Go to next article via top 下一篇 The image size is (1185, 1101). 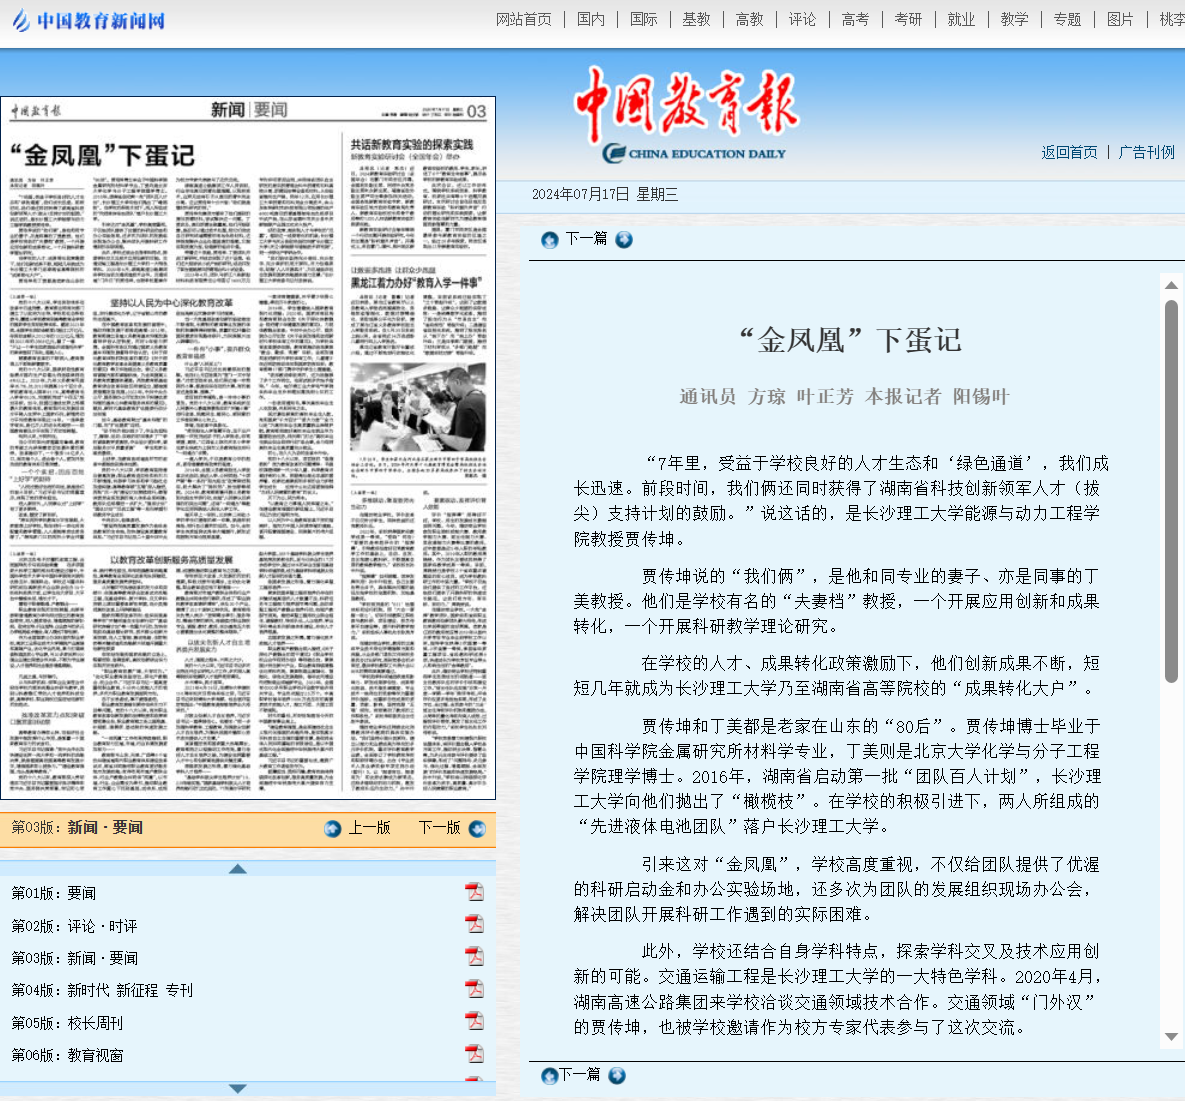[586, 239]
